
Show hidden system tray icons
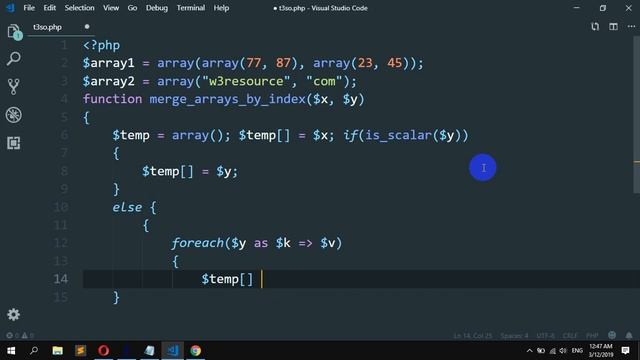[529, 351]
